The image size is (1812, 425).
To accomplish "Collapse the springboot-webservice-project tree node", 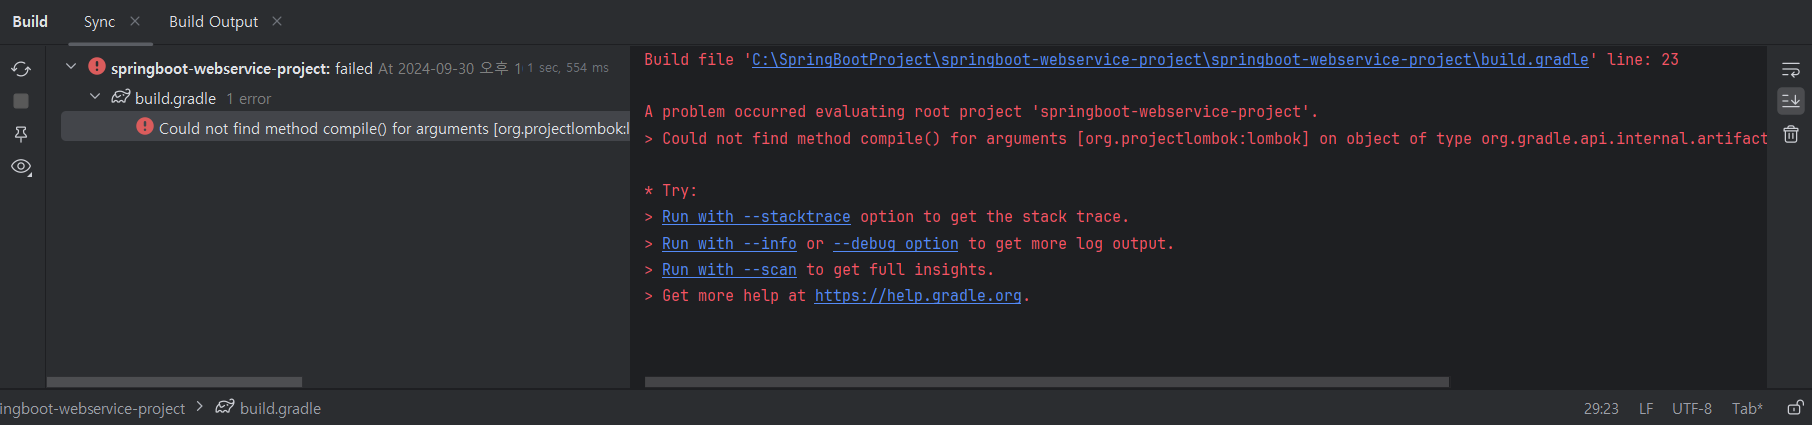I will (x=71, y=67).
